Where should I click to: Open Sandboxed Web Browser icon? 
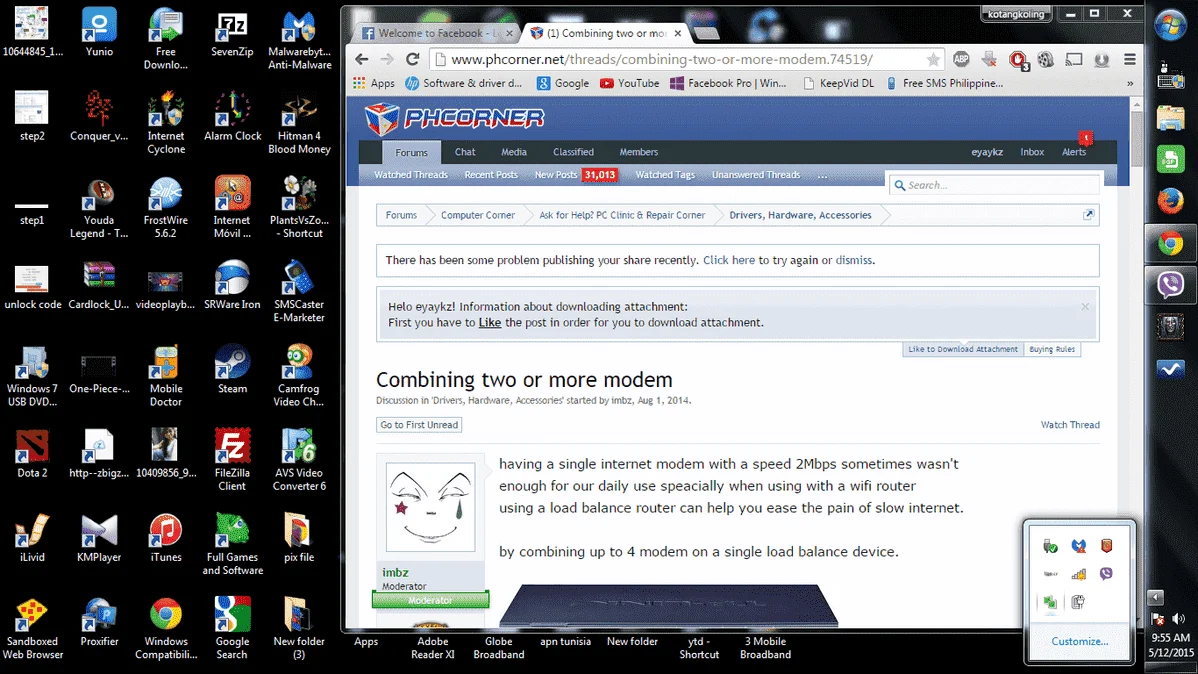[x=32, y=627]
